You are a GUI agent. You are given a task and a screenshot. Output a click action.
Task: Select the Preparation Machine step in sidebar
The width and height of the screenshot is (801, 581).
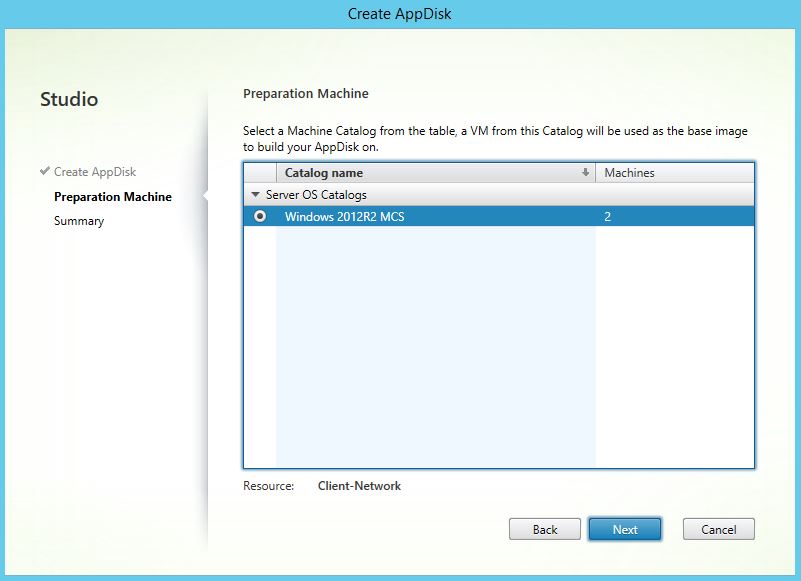[x=113, y=197]
